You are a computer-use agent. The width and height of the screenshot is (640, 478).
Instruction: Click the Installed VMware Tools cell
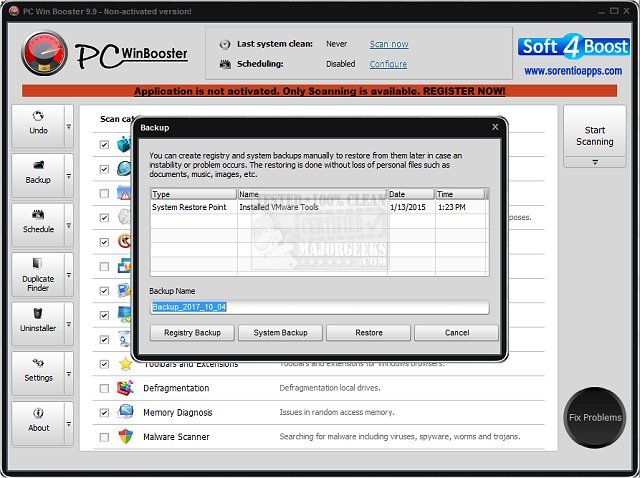click(279, 207)
